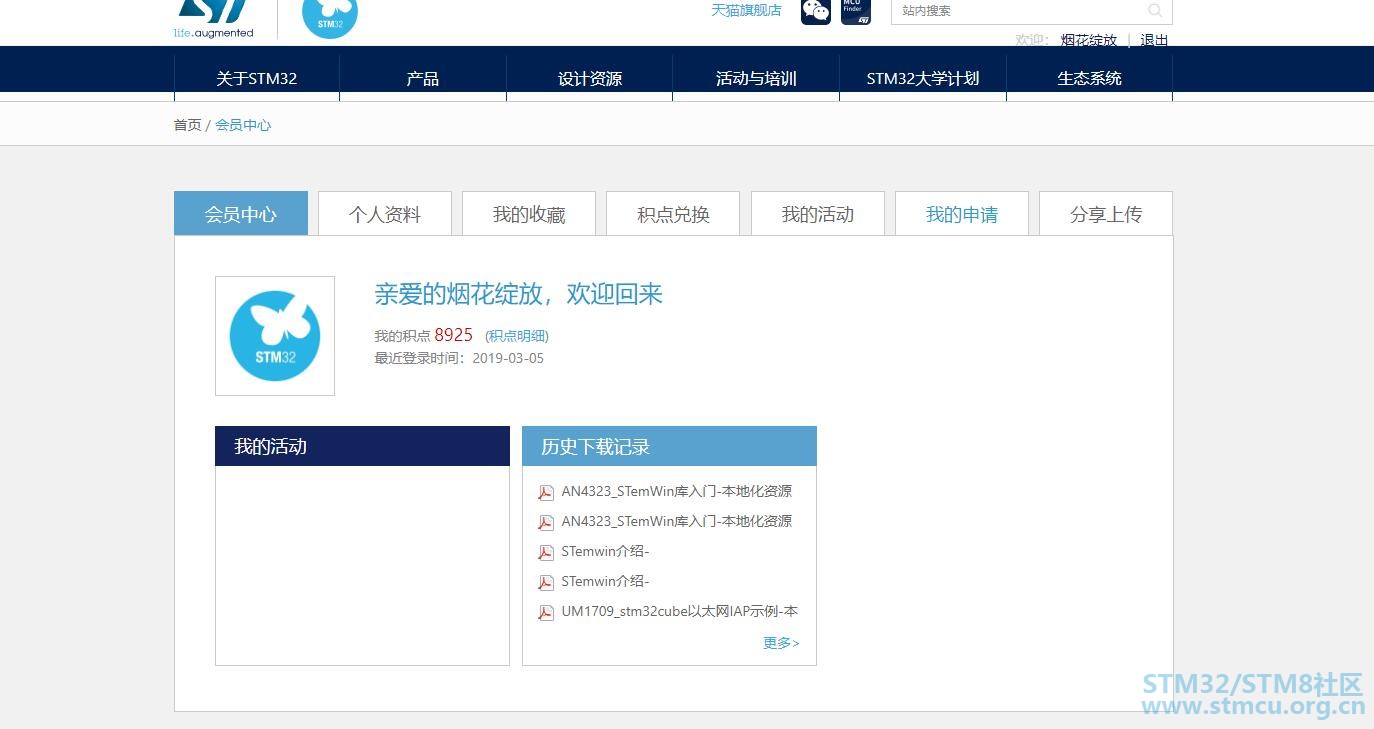This screenshot has height=729, width=1374.
Task: Switch to the 我的申请 tab
Action: (962, 214)
